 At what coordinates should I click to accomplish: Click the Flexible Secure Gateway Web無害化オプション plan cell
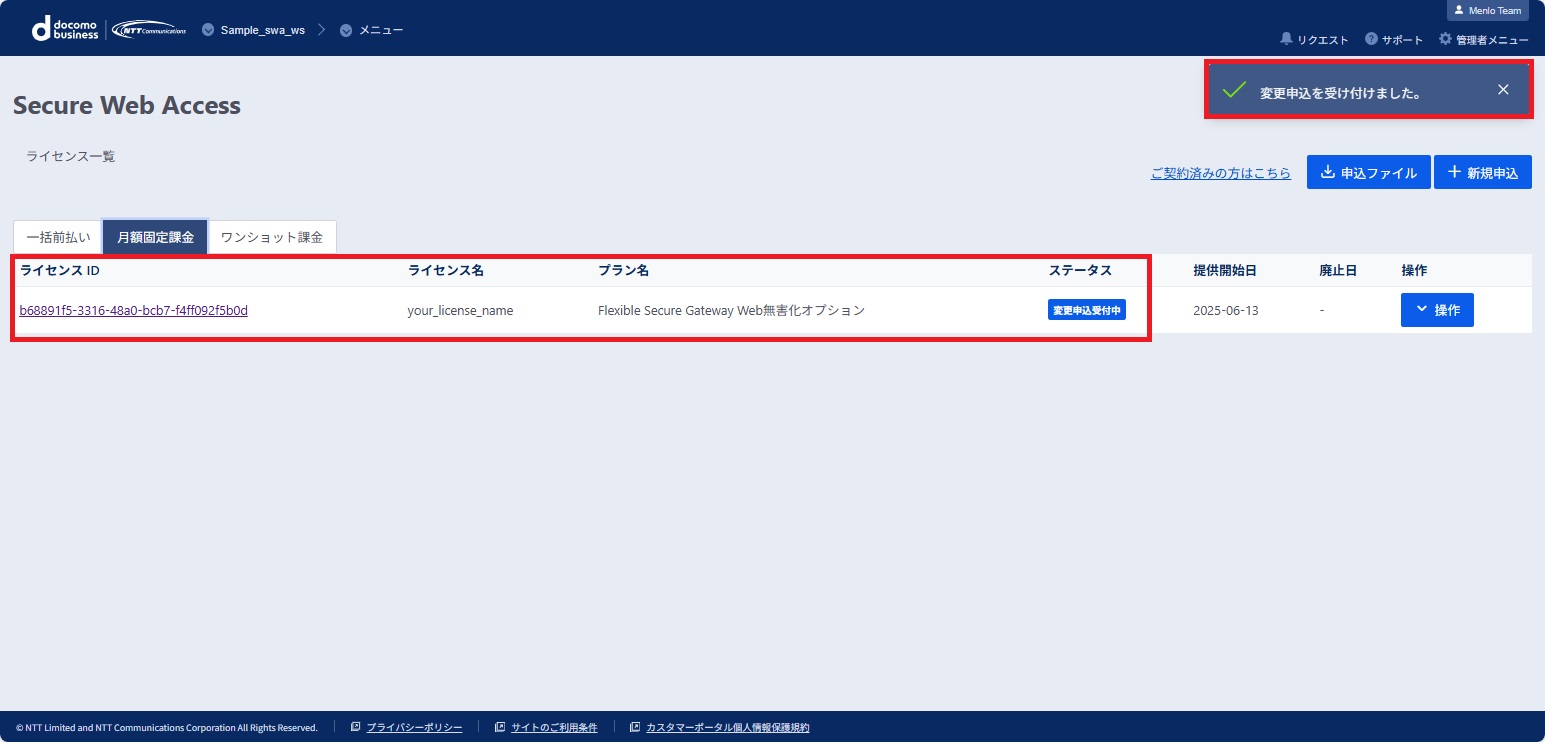tap(731, 310)
